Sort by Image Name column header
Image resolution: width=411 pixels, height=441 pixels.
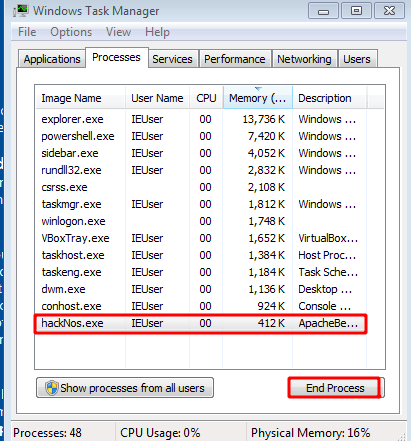coord(80,98)
